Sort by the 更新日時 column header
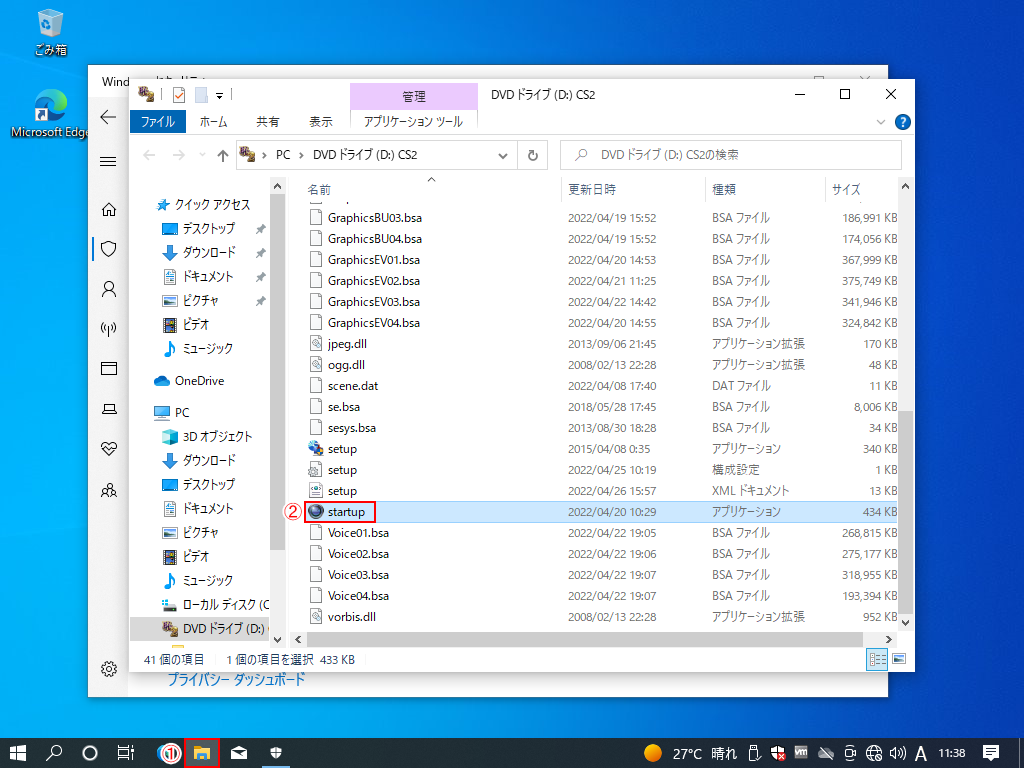The image size is (1024, 768). click(x=592, y=189)
